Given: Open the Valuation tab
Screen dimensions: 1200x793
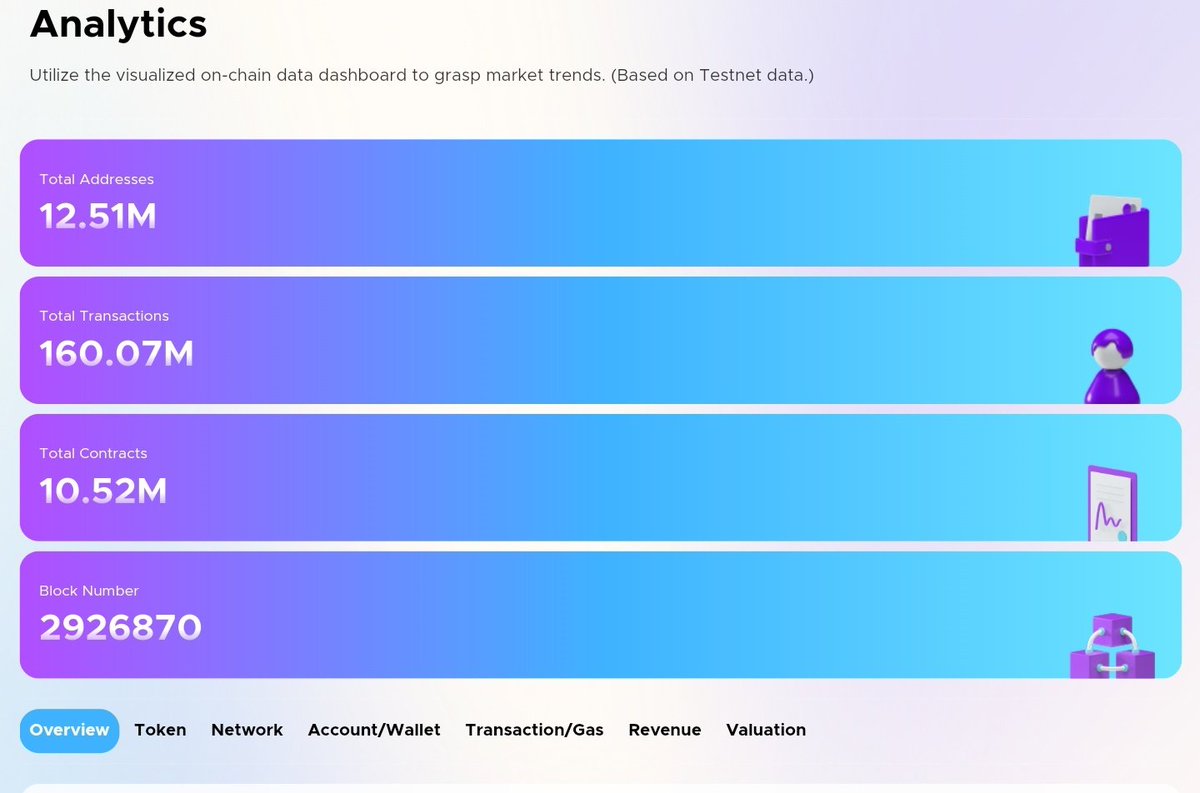Looking at the screenshot, I should [766, 730].
